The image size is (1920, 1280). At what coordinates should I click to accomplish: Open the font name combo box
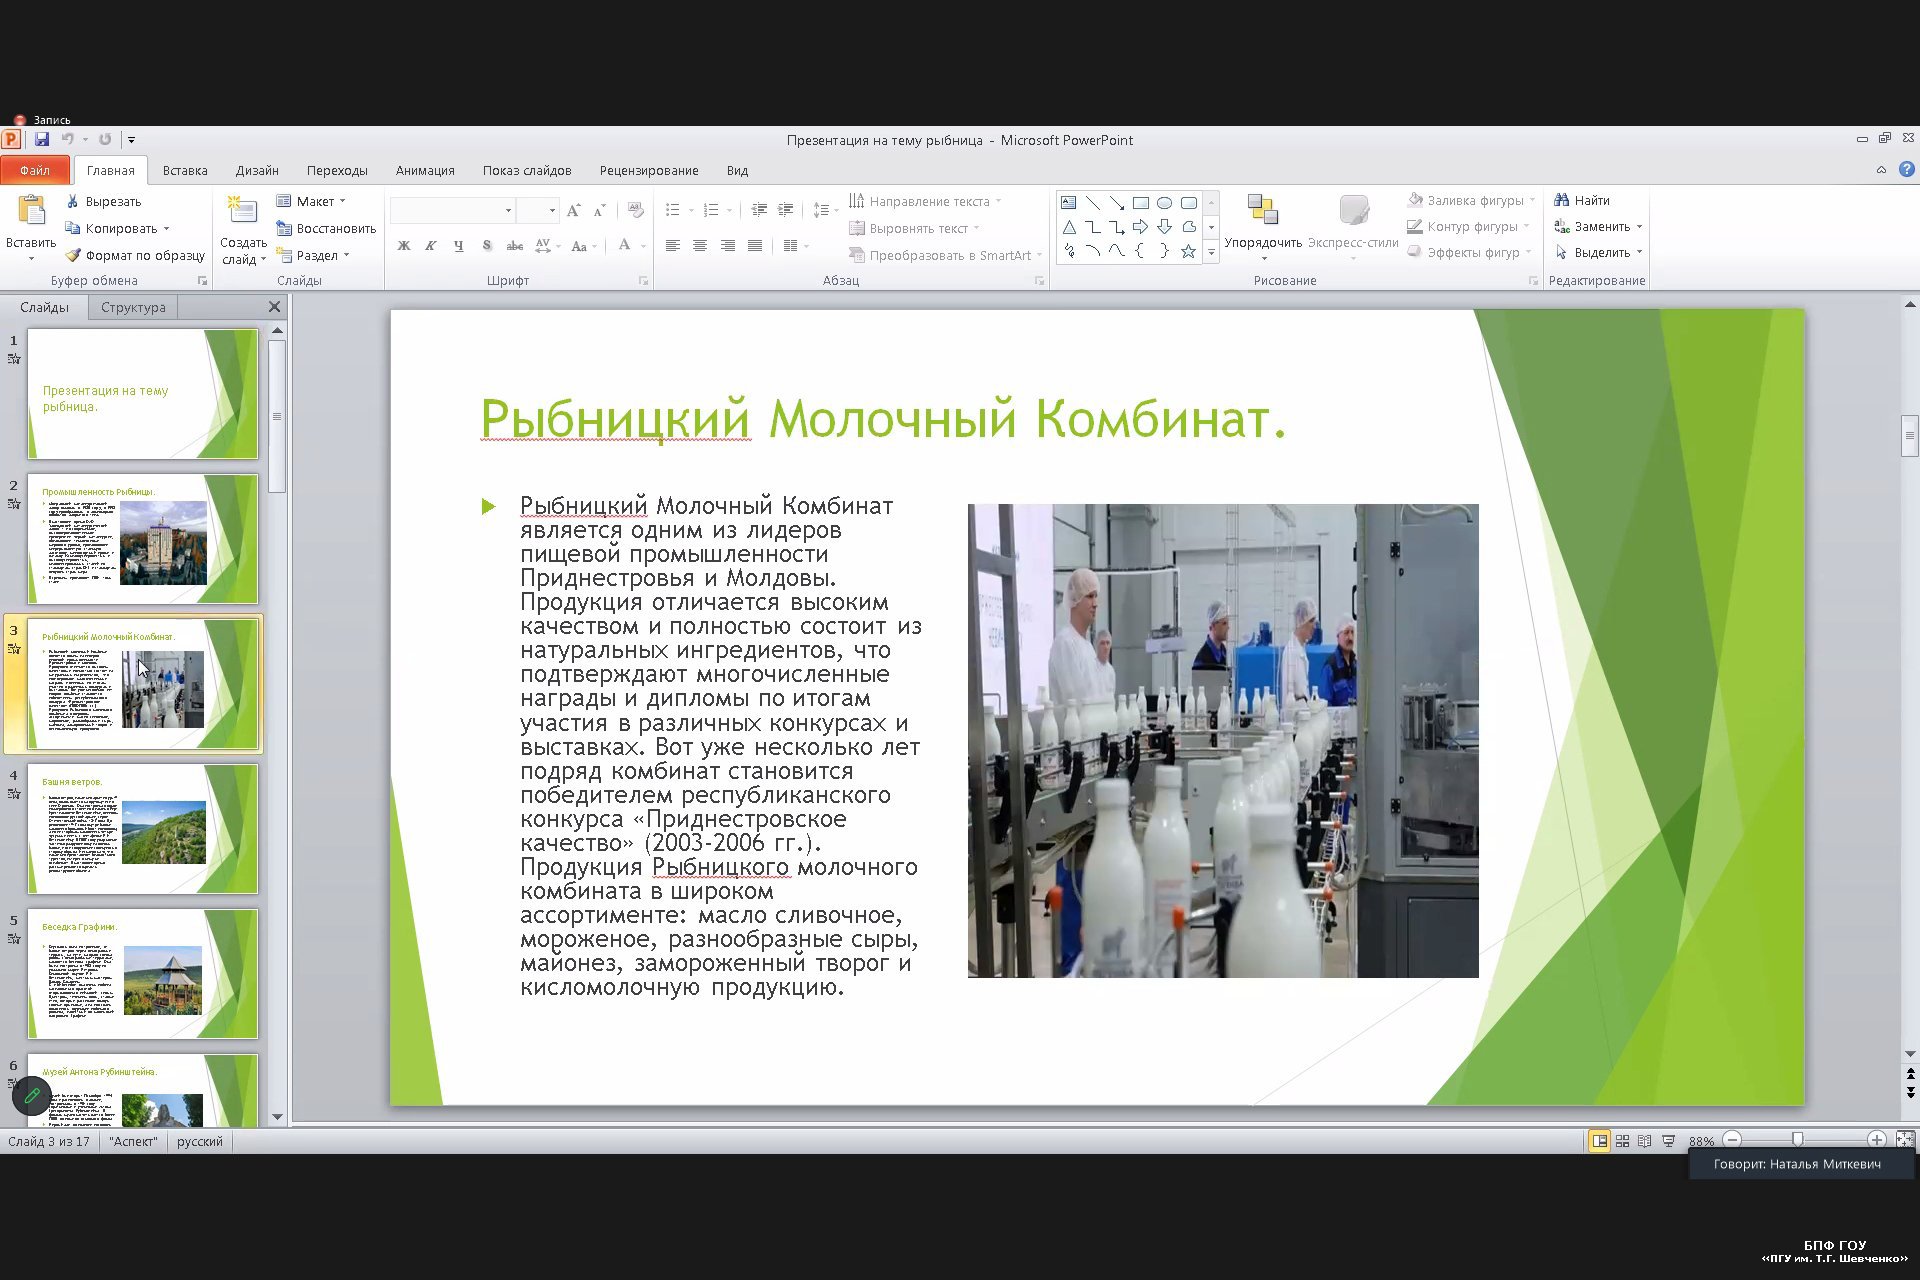(x=453, y=210)
